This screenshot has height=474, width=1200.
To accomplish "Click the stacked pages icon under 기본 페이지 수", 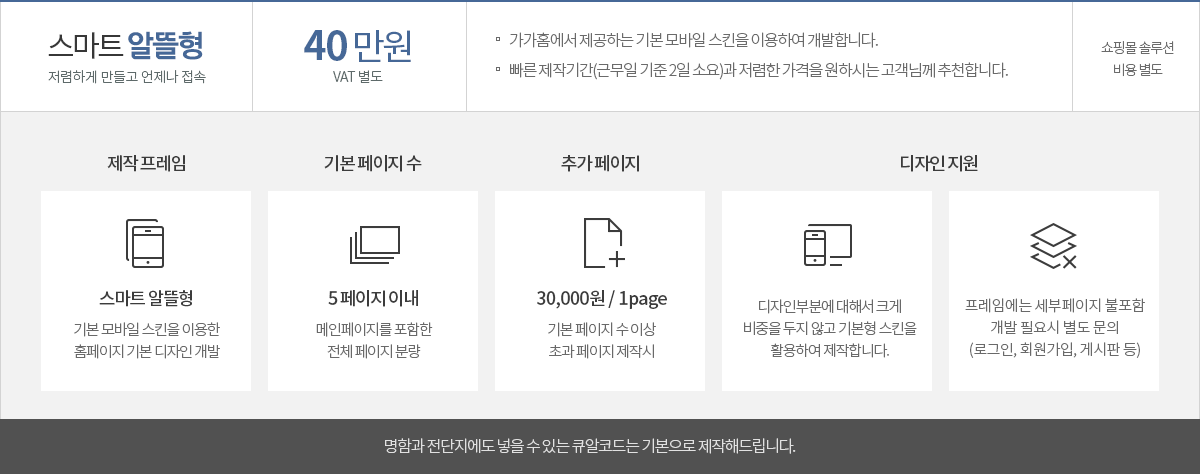I will [x=374, y=244].
